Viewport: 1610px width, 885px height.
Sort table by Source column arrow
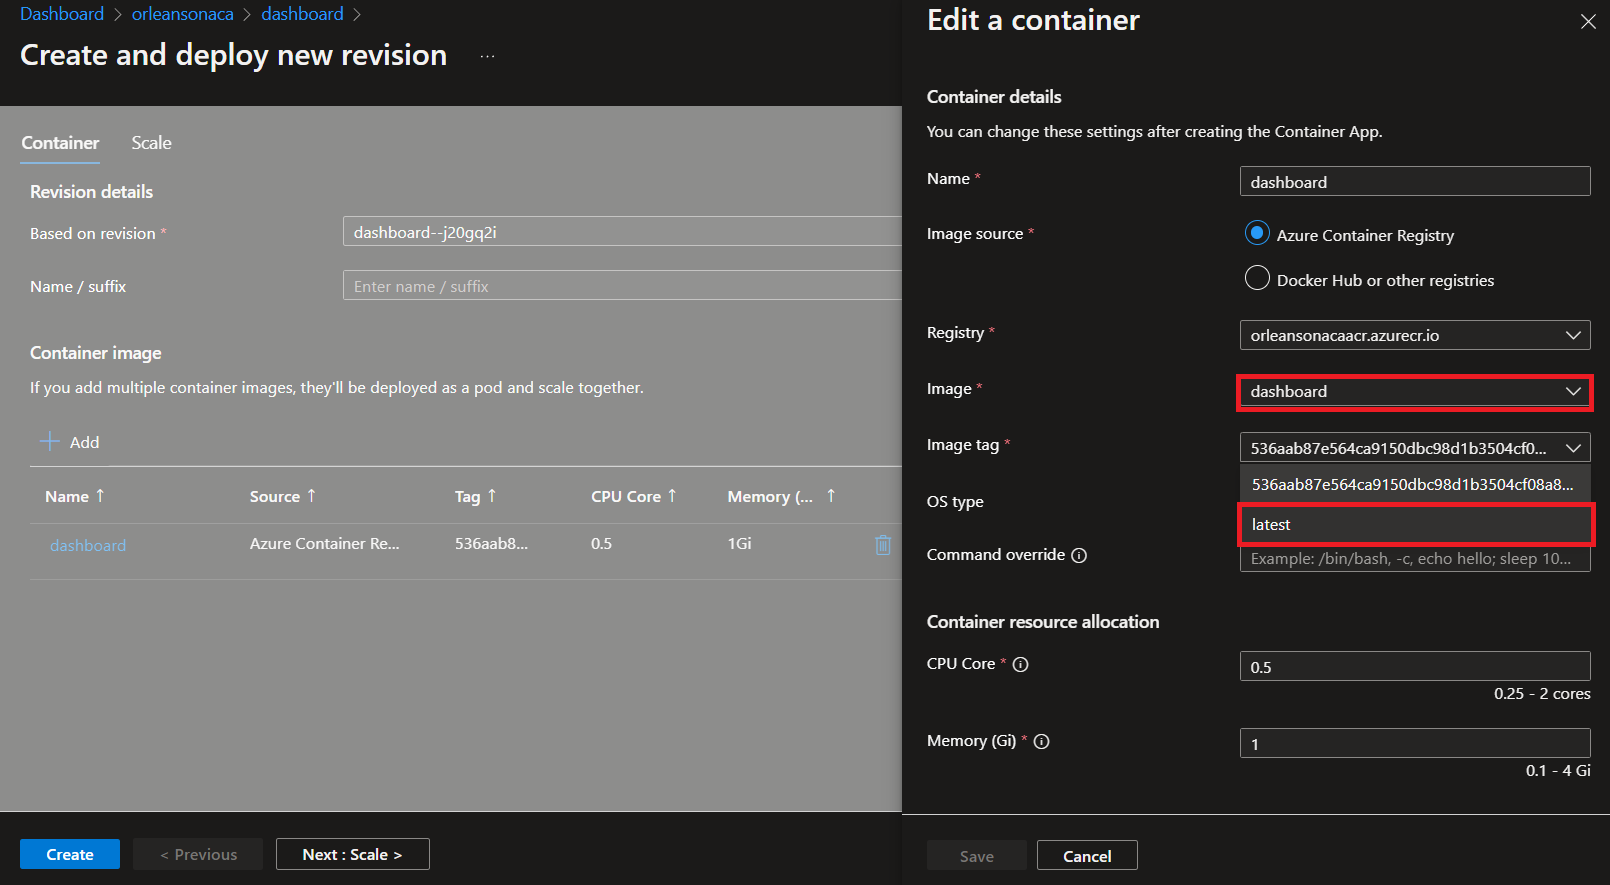pos(311,495)
